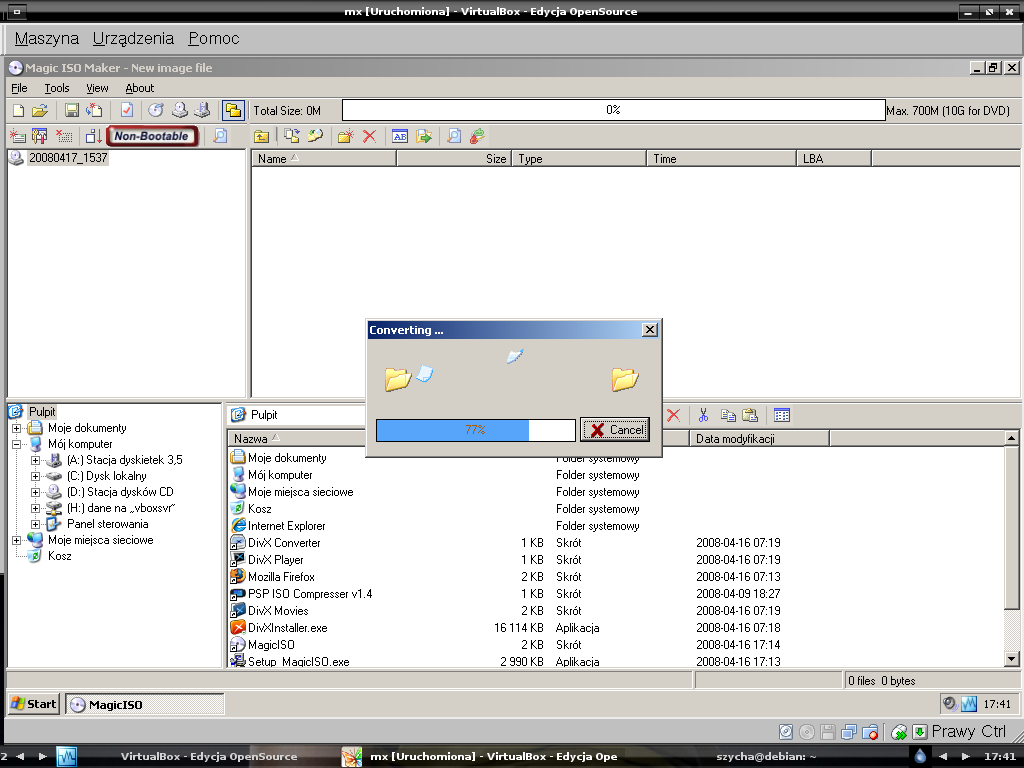Click the extract files green arrow icon
The width and height of the screenshot is (1024, 768).
pyautogui.click(x=424, y=136)
